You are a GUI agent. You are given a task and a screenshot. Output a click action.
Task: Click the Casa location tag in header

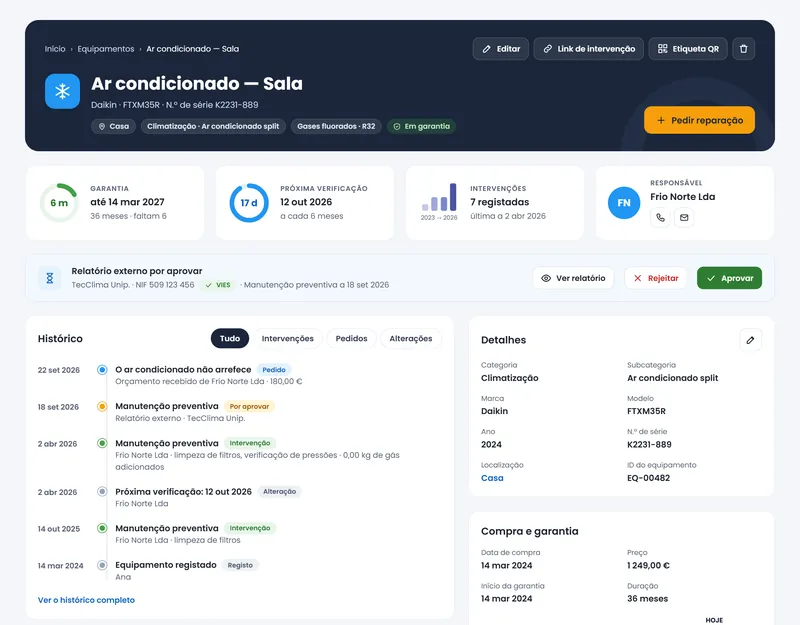(113, 127)
